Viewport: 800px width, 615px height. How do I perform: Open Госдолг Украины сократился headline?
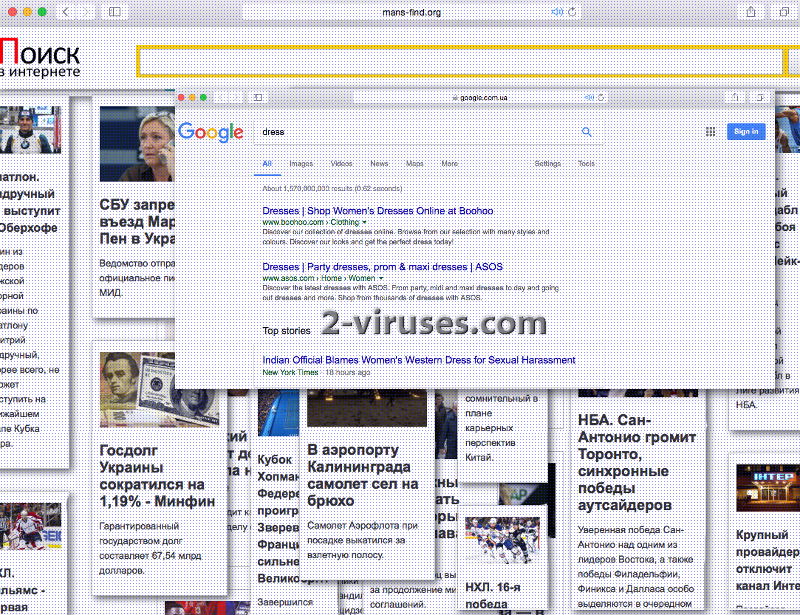pyautogui.click(x=157, y=476)
